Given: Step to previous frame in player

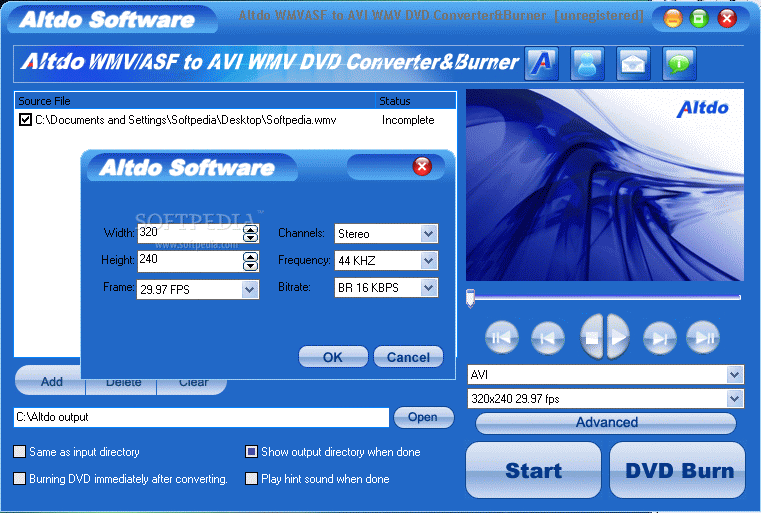Looking at the screenshot, I should [x=547, y=337].
